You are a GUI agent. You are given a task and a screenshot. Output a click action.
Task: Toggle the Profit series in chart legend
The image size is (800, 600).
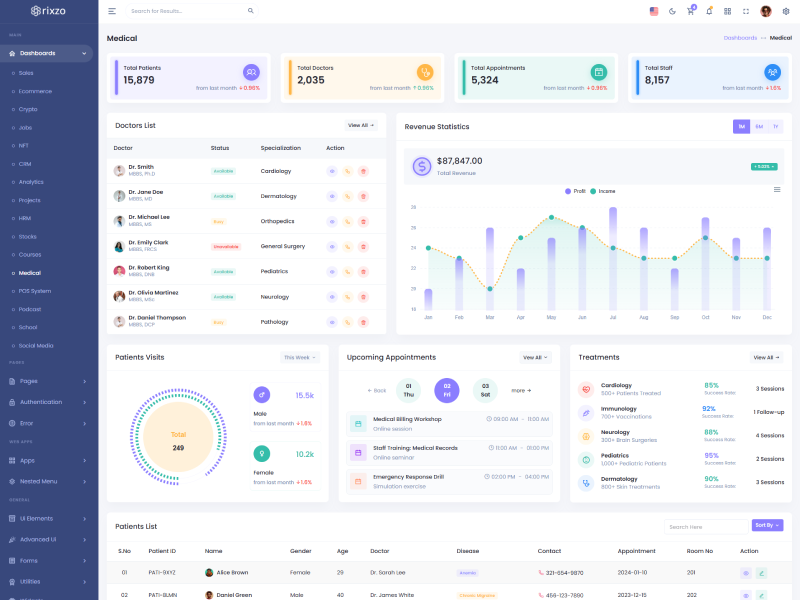575,190
